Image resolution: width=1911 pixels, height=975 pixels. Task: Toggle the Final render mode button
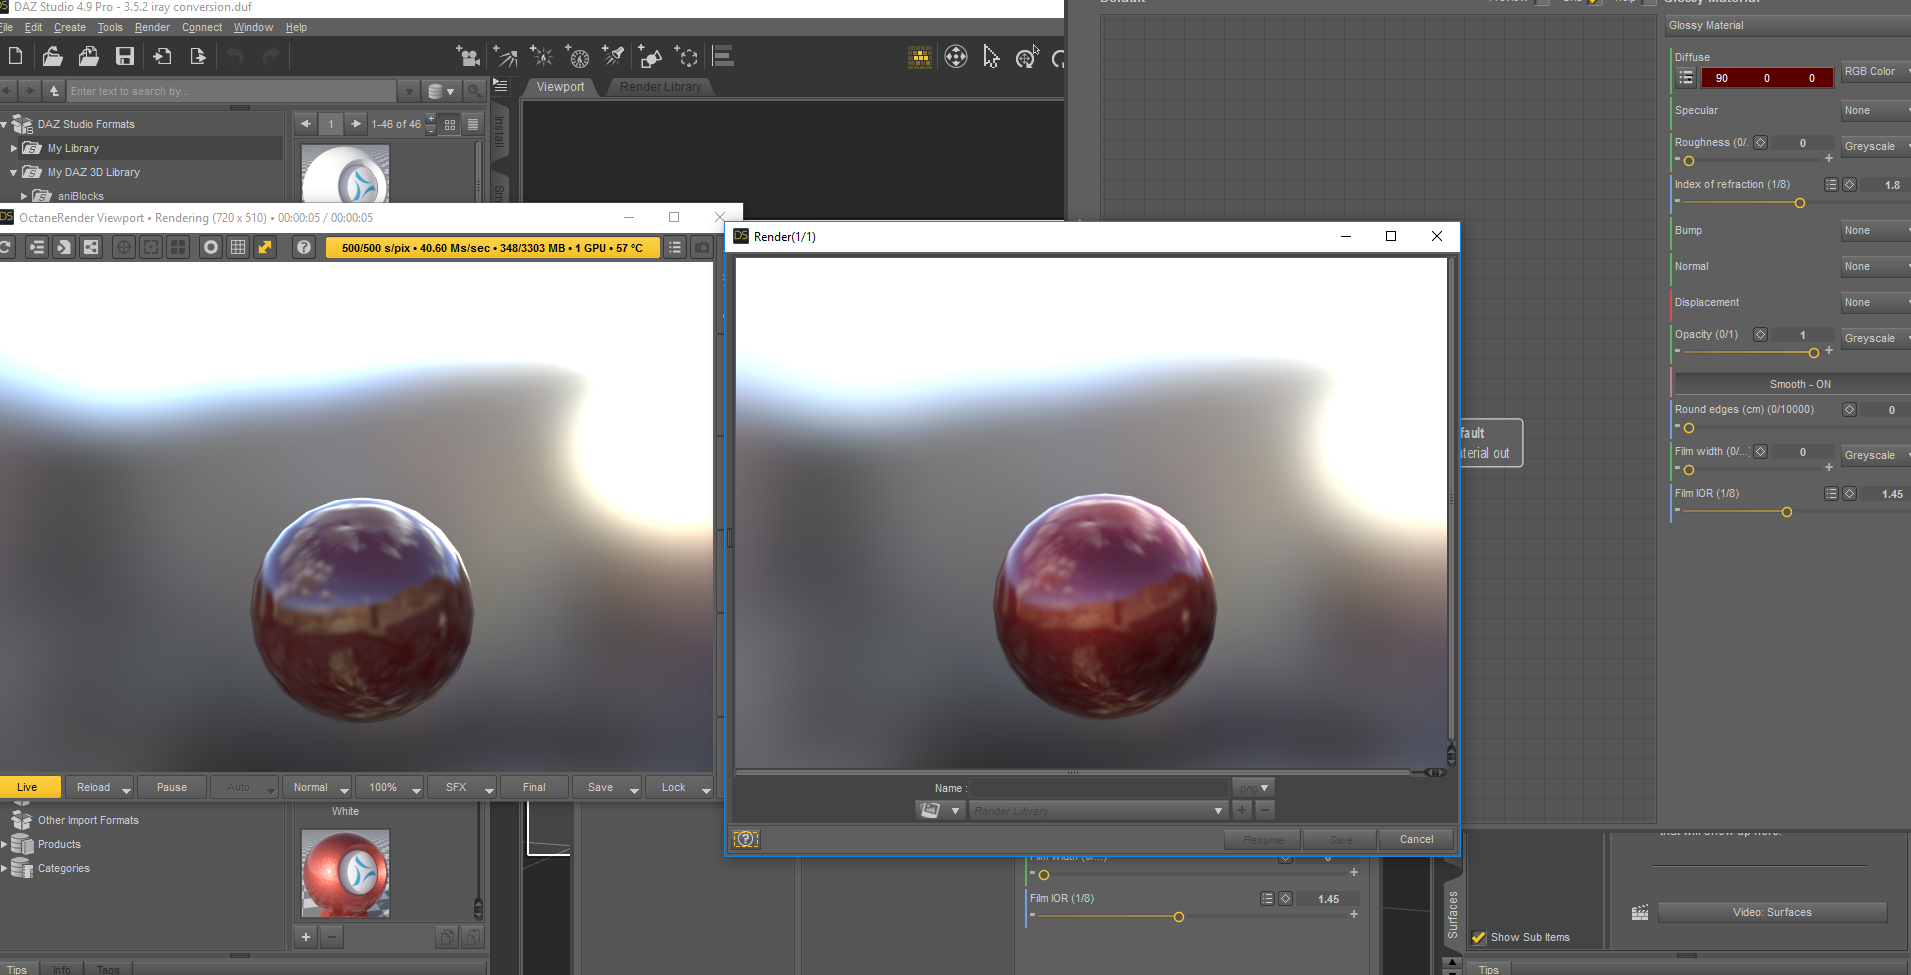click(x=534, y=787)
